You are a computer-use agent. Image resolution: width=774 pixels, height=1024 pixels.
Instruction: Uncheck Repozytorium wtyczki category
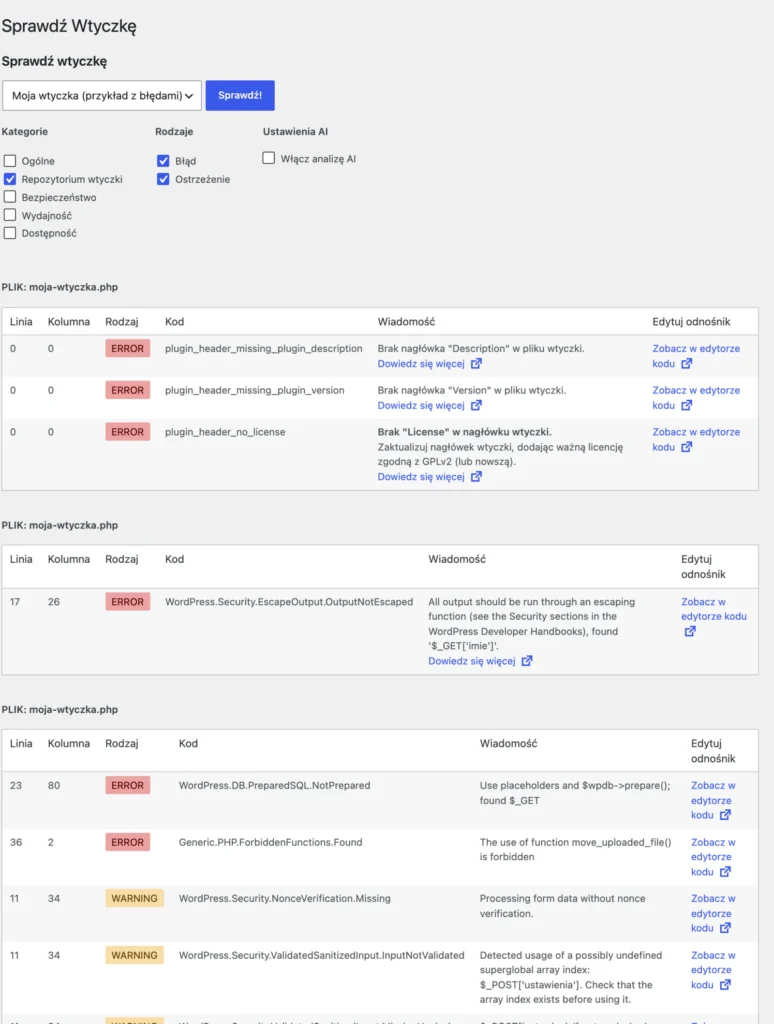pyautogui.click(x=10, y=179)
